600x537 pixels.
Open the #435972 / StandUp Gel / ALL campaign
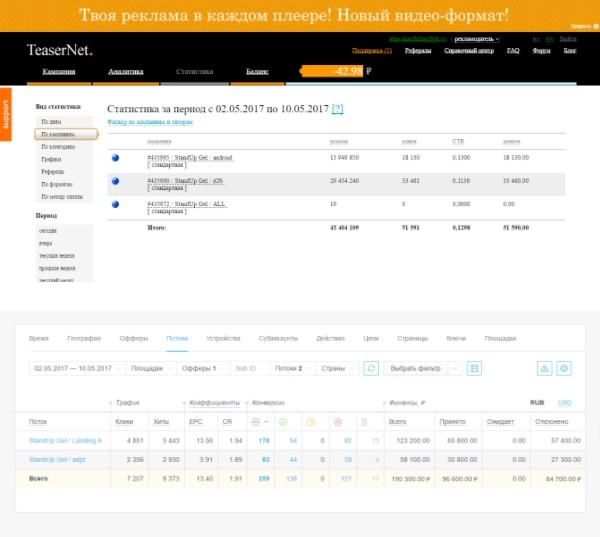187,204
